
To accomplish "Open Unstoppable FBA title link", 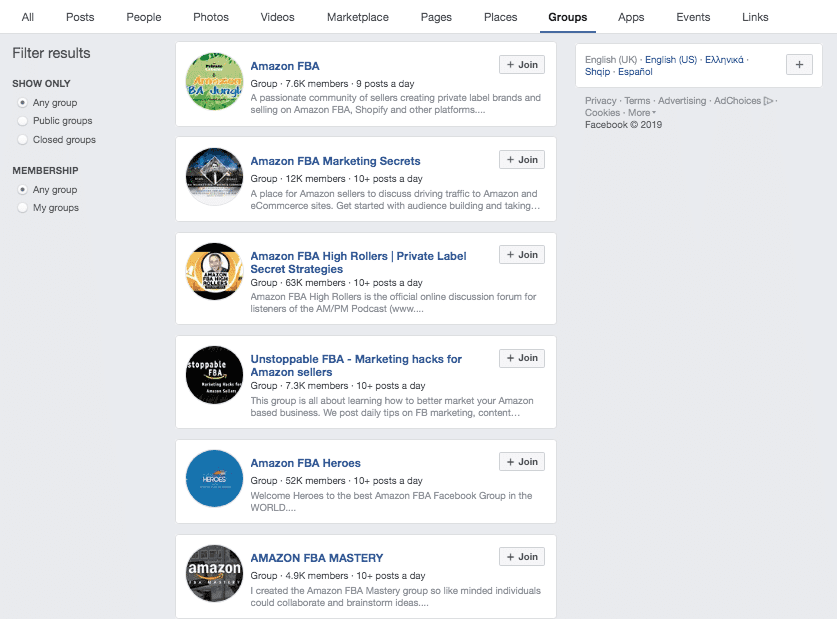I will (356, 366).
